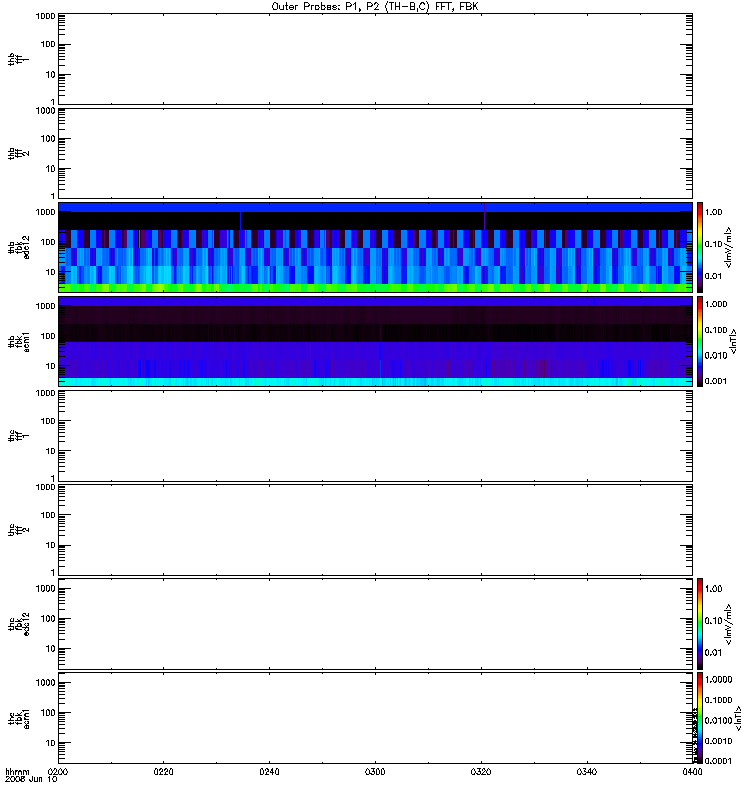Select the 0220 time axis label
Viewport: 750px width, 800px height.
163,771
